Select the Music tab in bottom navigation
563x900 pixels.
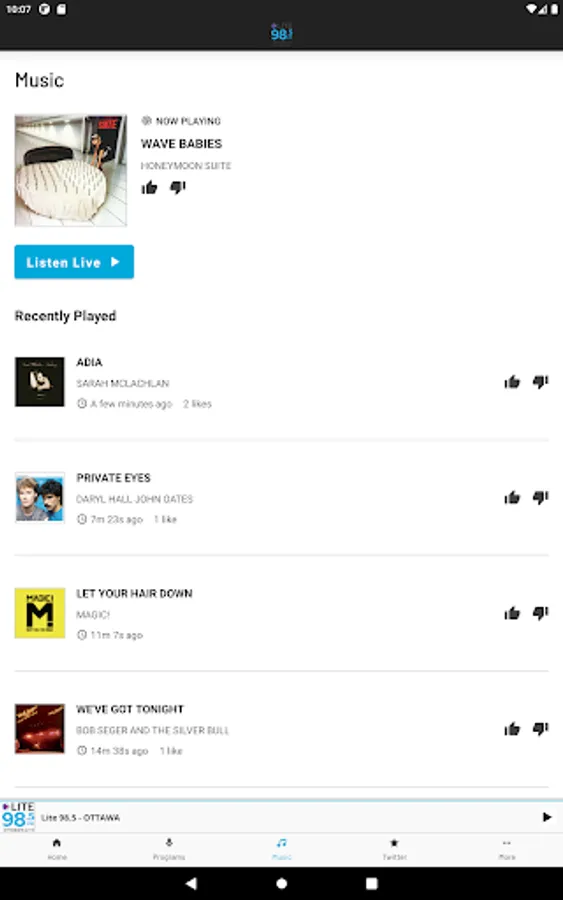point(281,849)
